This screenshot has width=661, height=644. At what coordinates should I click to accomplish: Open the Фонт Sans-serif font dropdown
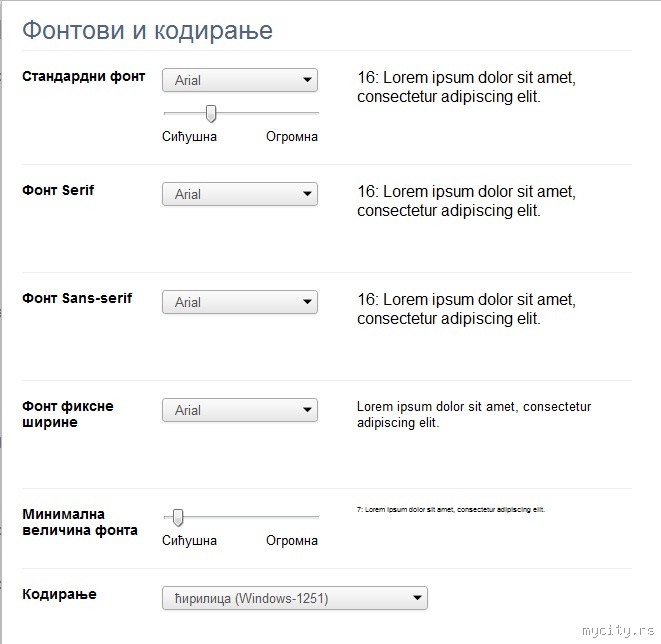click(x=239, y=302)
